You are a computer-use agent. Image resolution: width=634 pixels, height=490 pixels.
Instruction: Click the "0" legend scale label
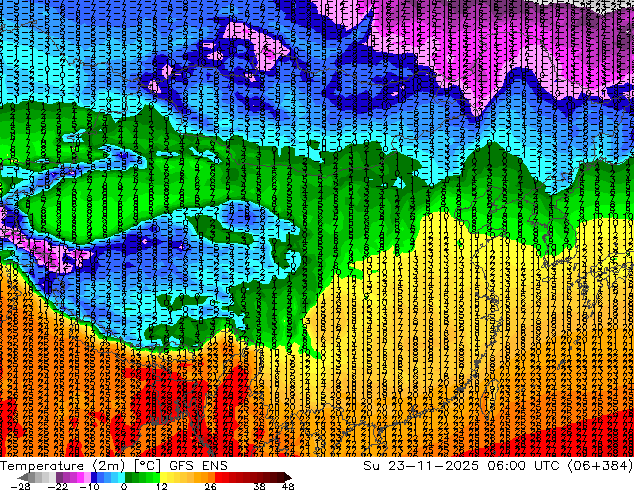124,486
